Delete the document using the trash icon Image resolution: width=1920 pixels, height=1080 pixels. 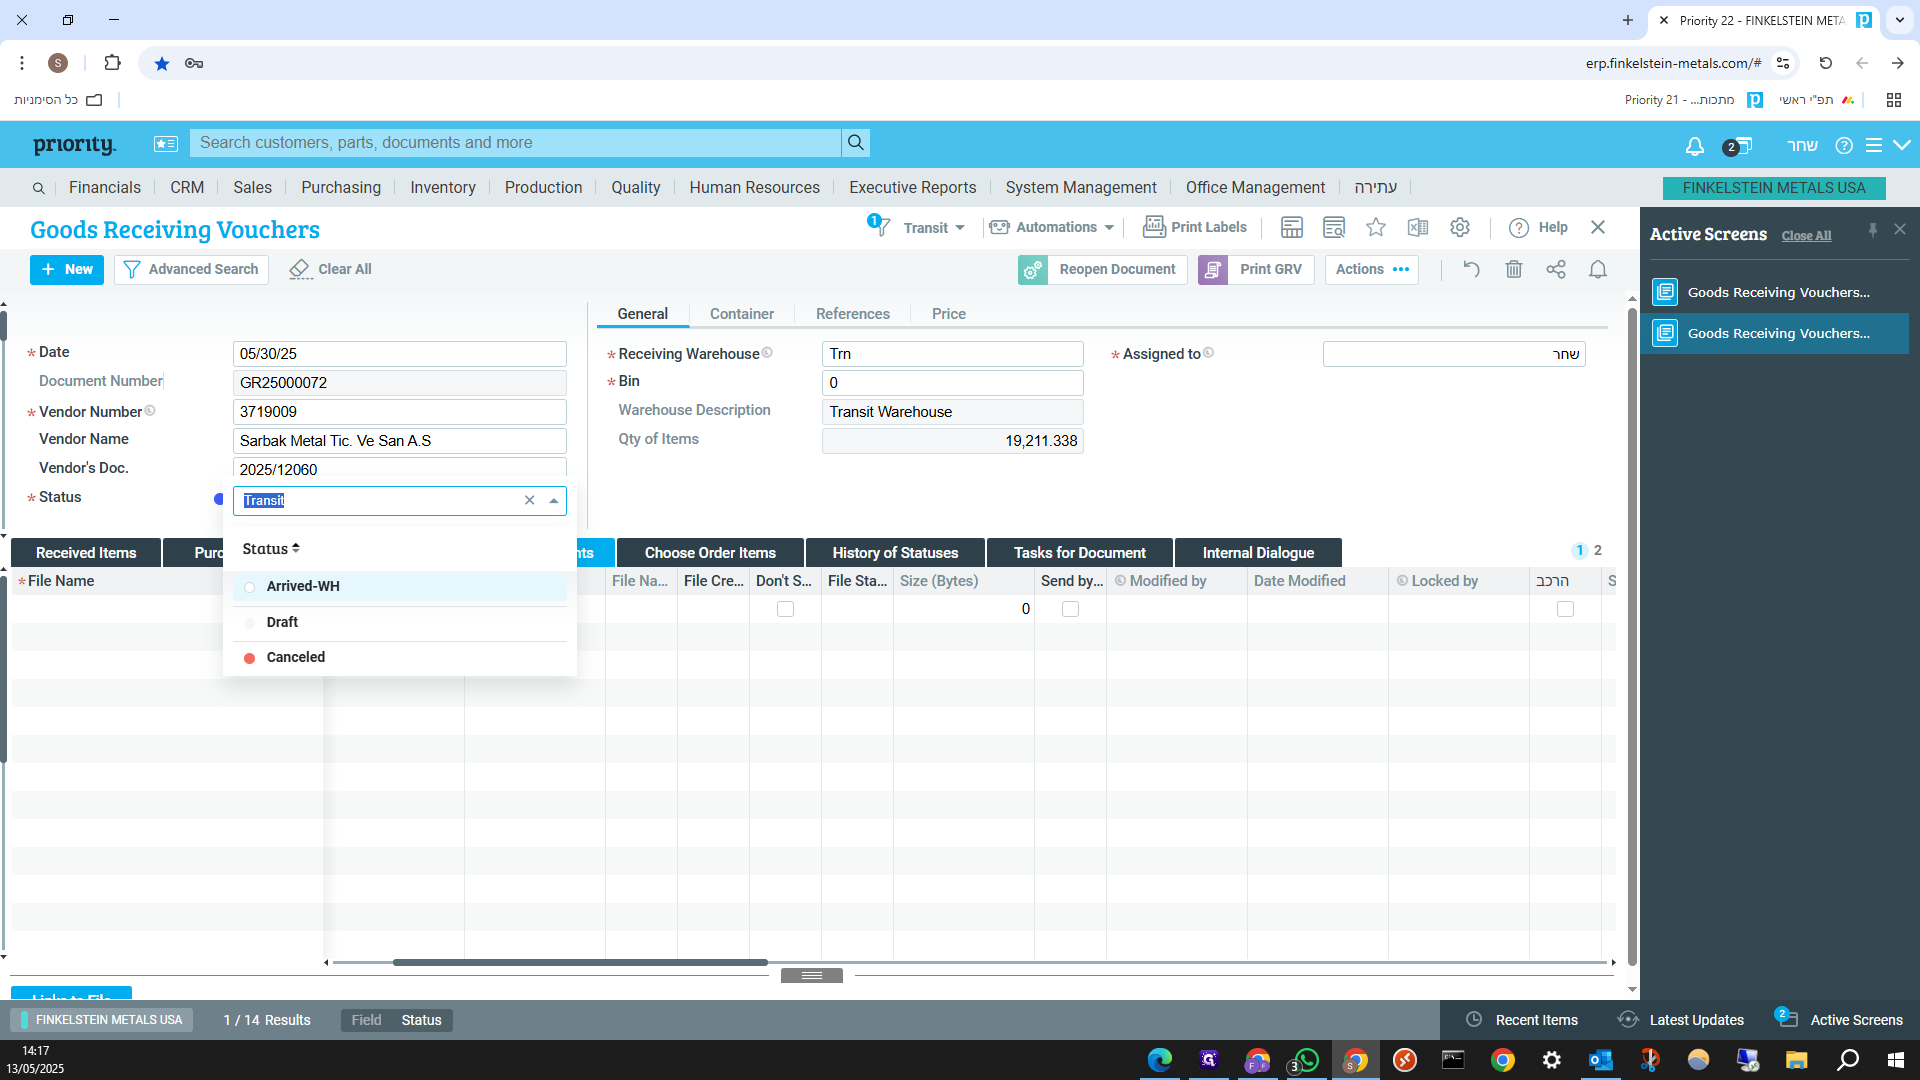click(1514, 269)
